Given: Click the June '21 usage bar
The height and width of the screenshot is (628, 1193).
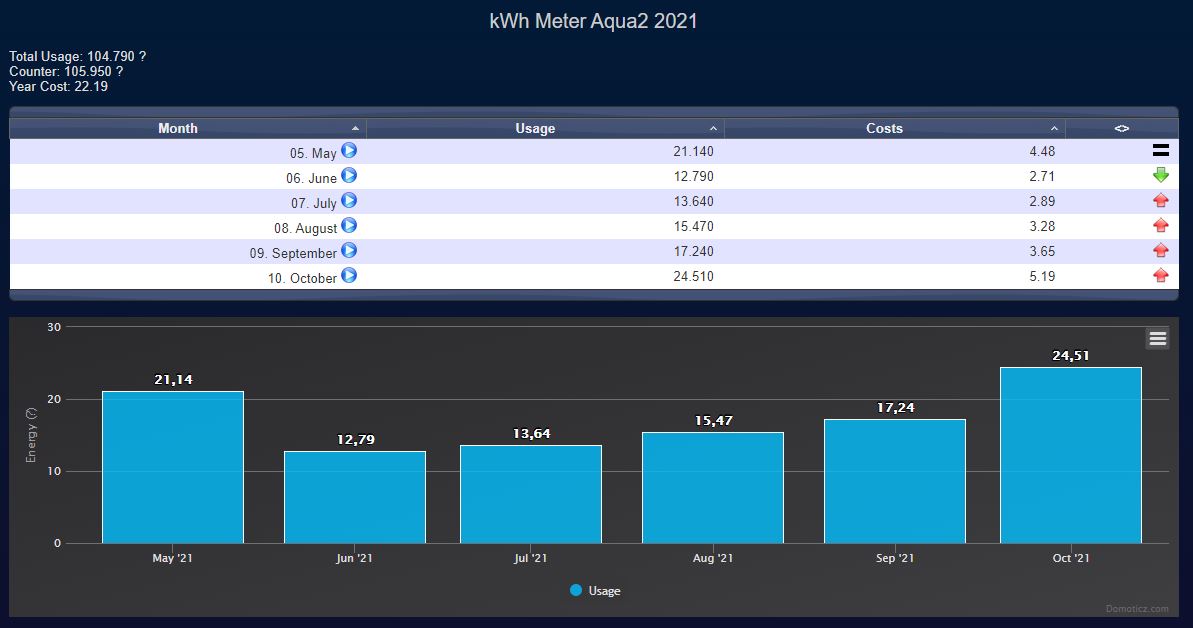Looking at the screenshot, I should pos(354,497).
